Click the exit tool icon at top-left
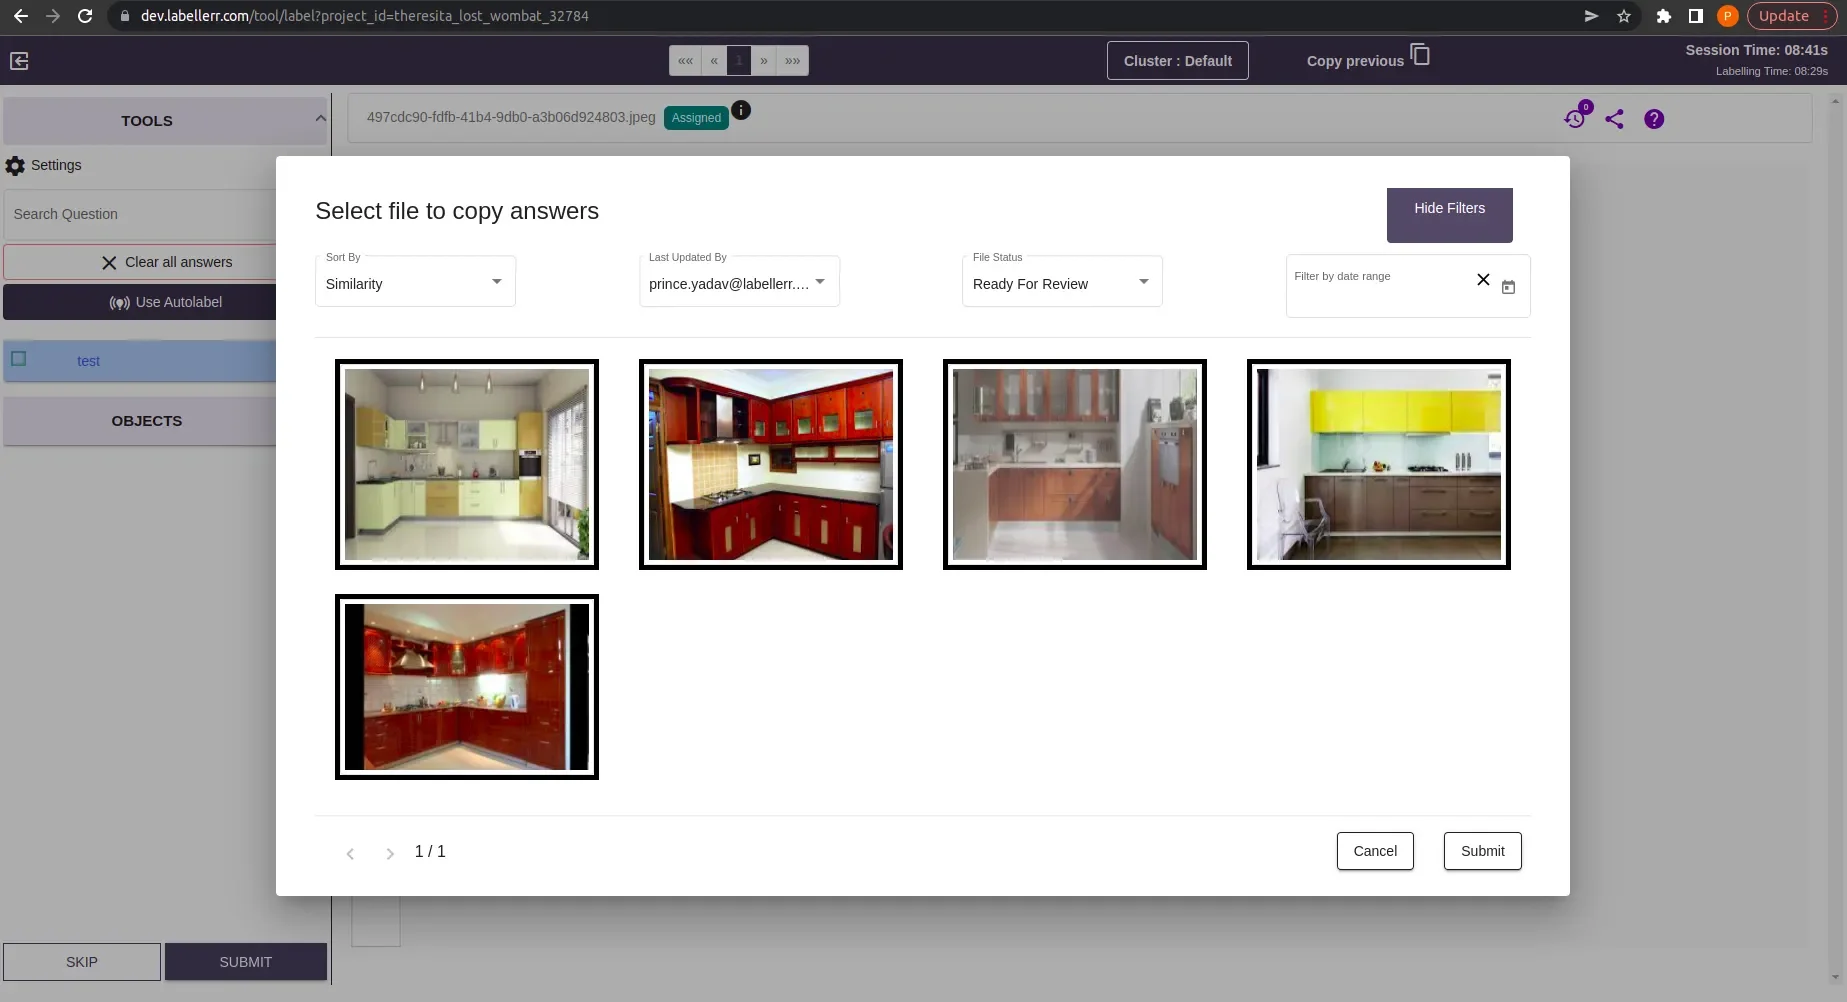This screenshot has height=1002, width=1847. pyautogui.click(x=19, y=61)
